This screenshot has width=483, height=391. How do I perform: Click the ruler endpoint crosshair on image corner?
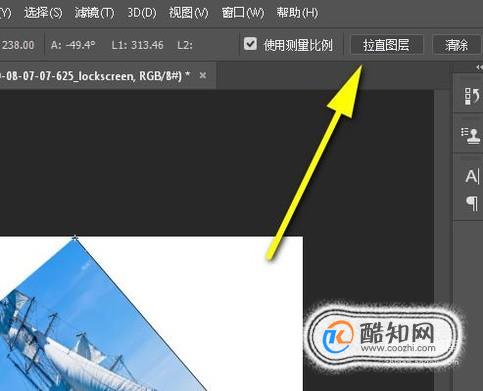pyautogui.click(x=75, y=238)
